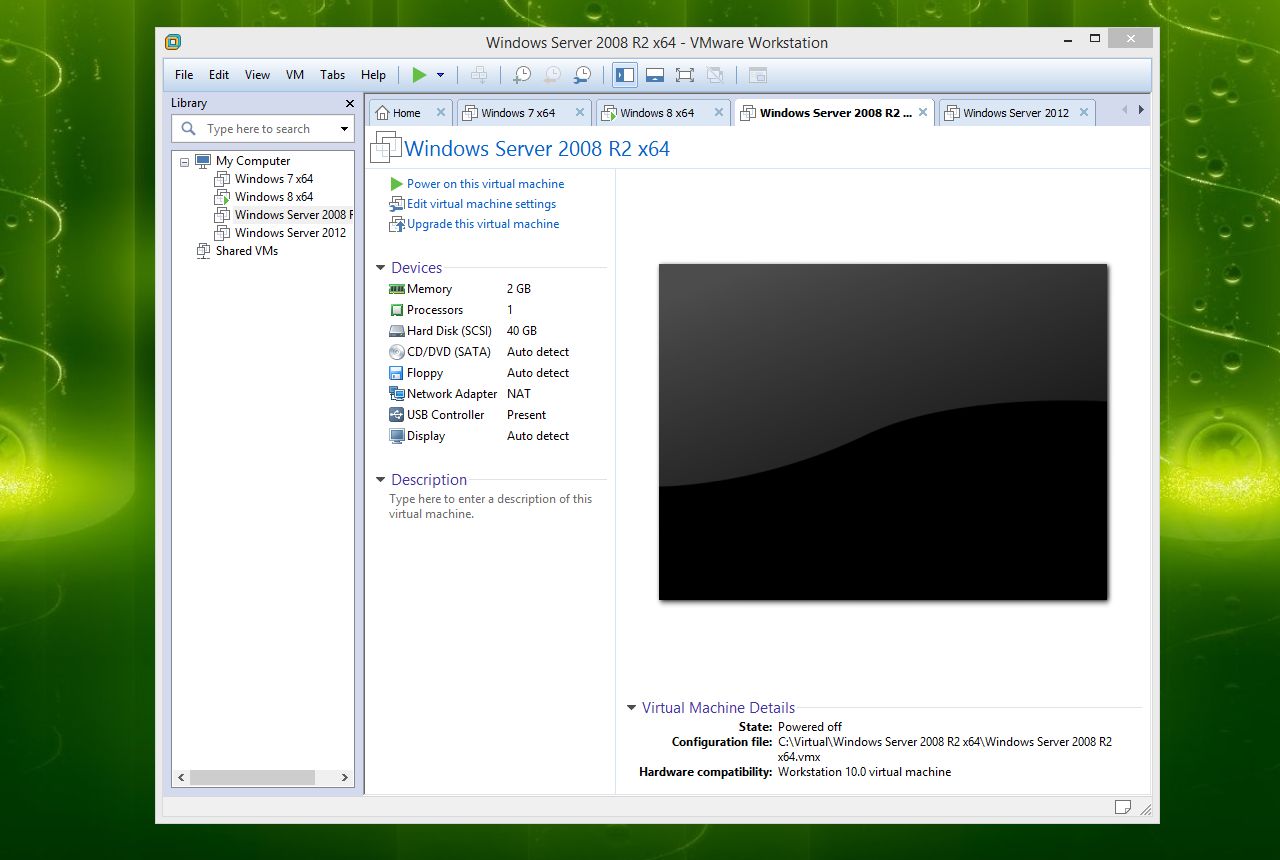This screenshot has height=860, width=1280.
Task: Open the Edit menu
Action: click(219, 75)
